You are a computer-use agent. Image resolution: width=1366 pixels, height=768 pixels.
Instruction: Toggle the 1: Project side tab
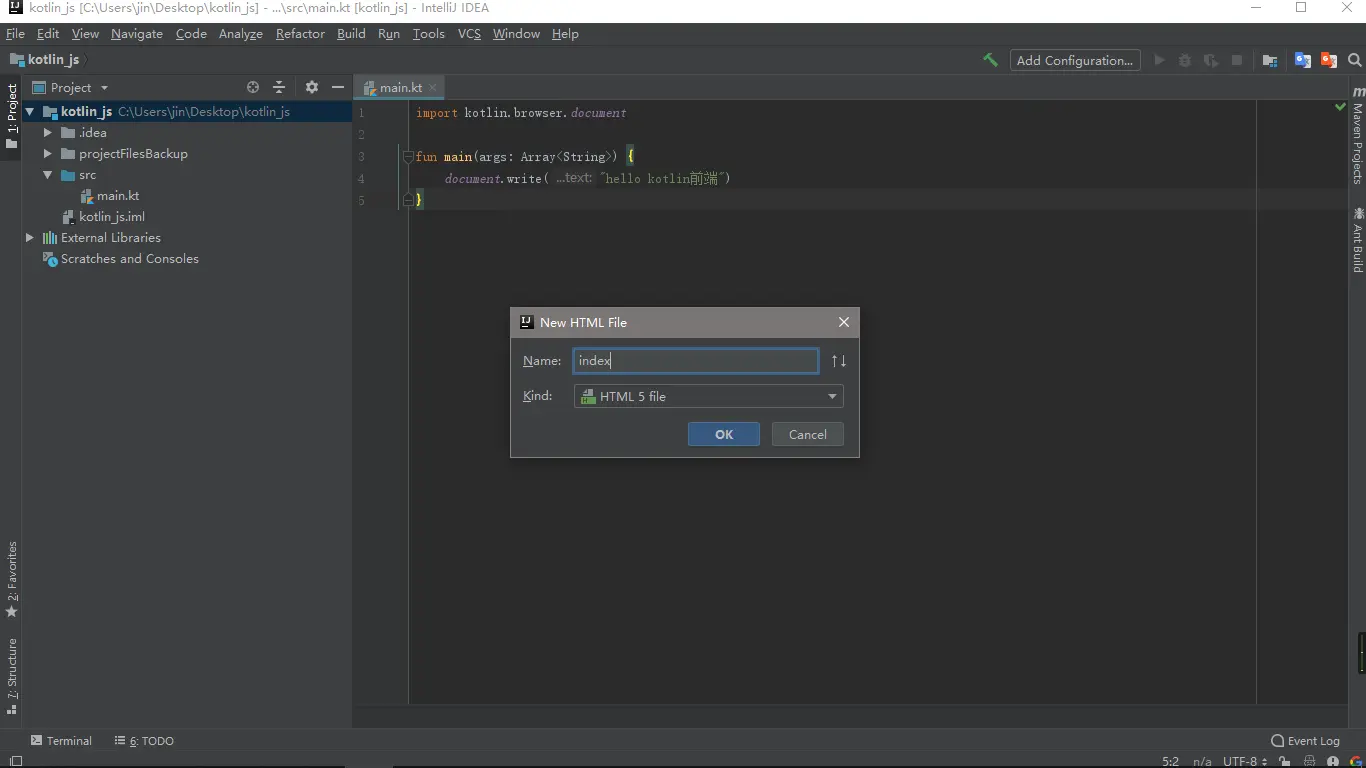(x=12, y=116)
